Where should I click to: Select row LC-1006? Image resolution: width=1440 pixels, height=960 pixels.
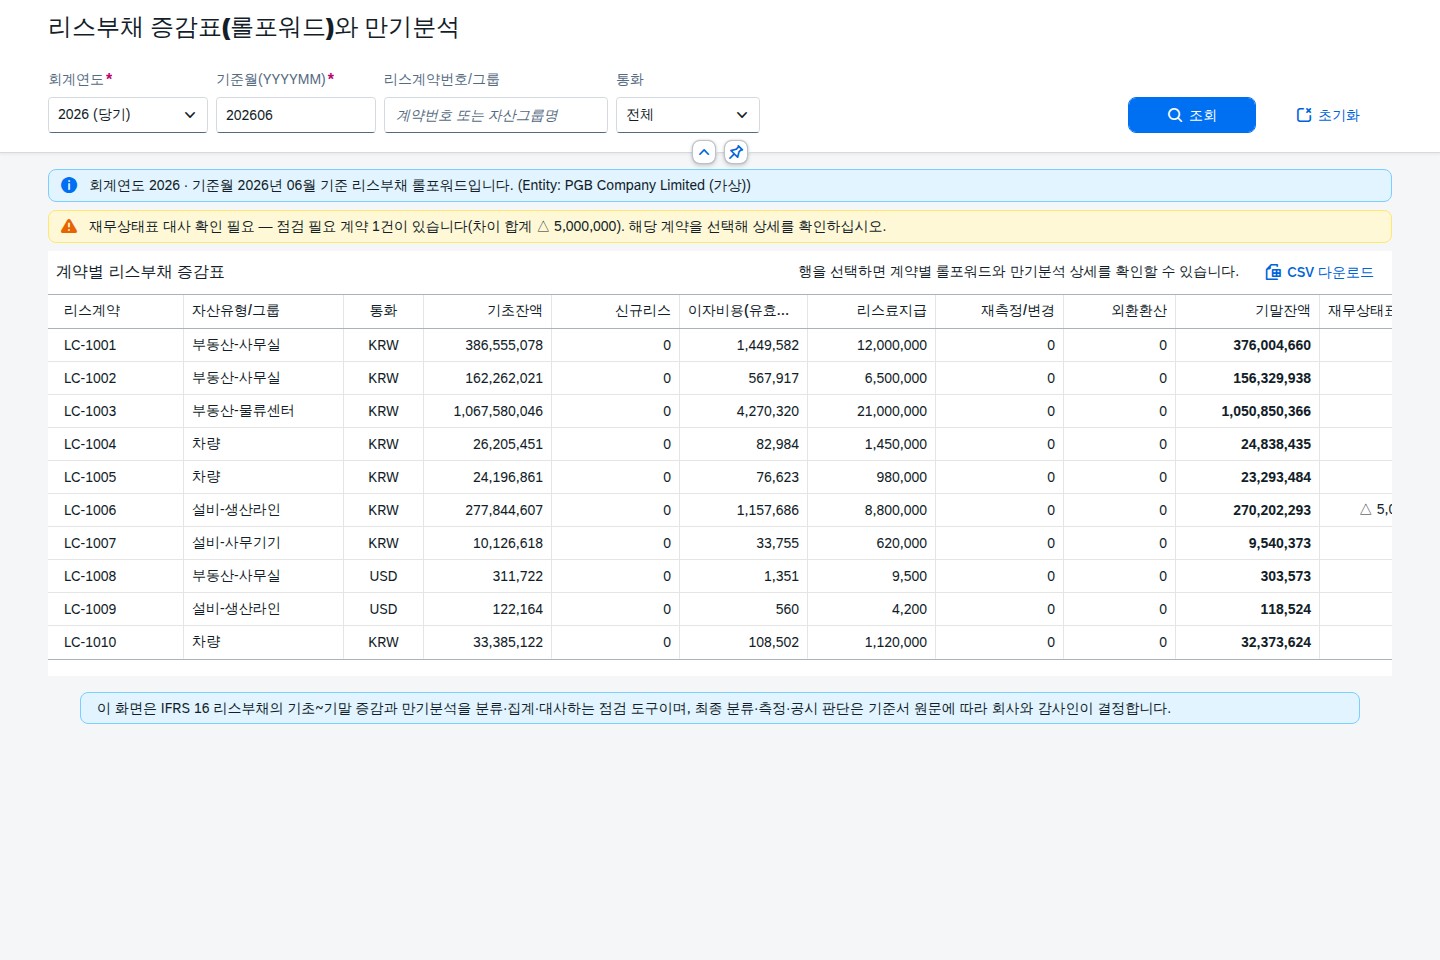[x=720, y=510]
